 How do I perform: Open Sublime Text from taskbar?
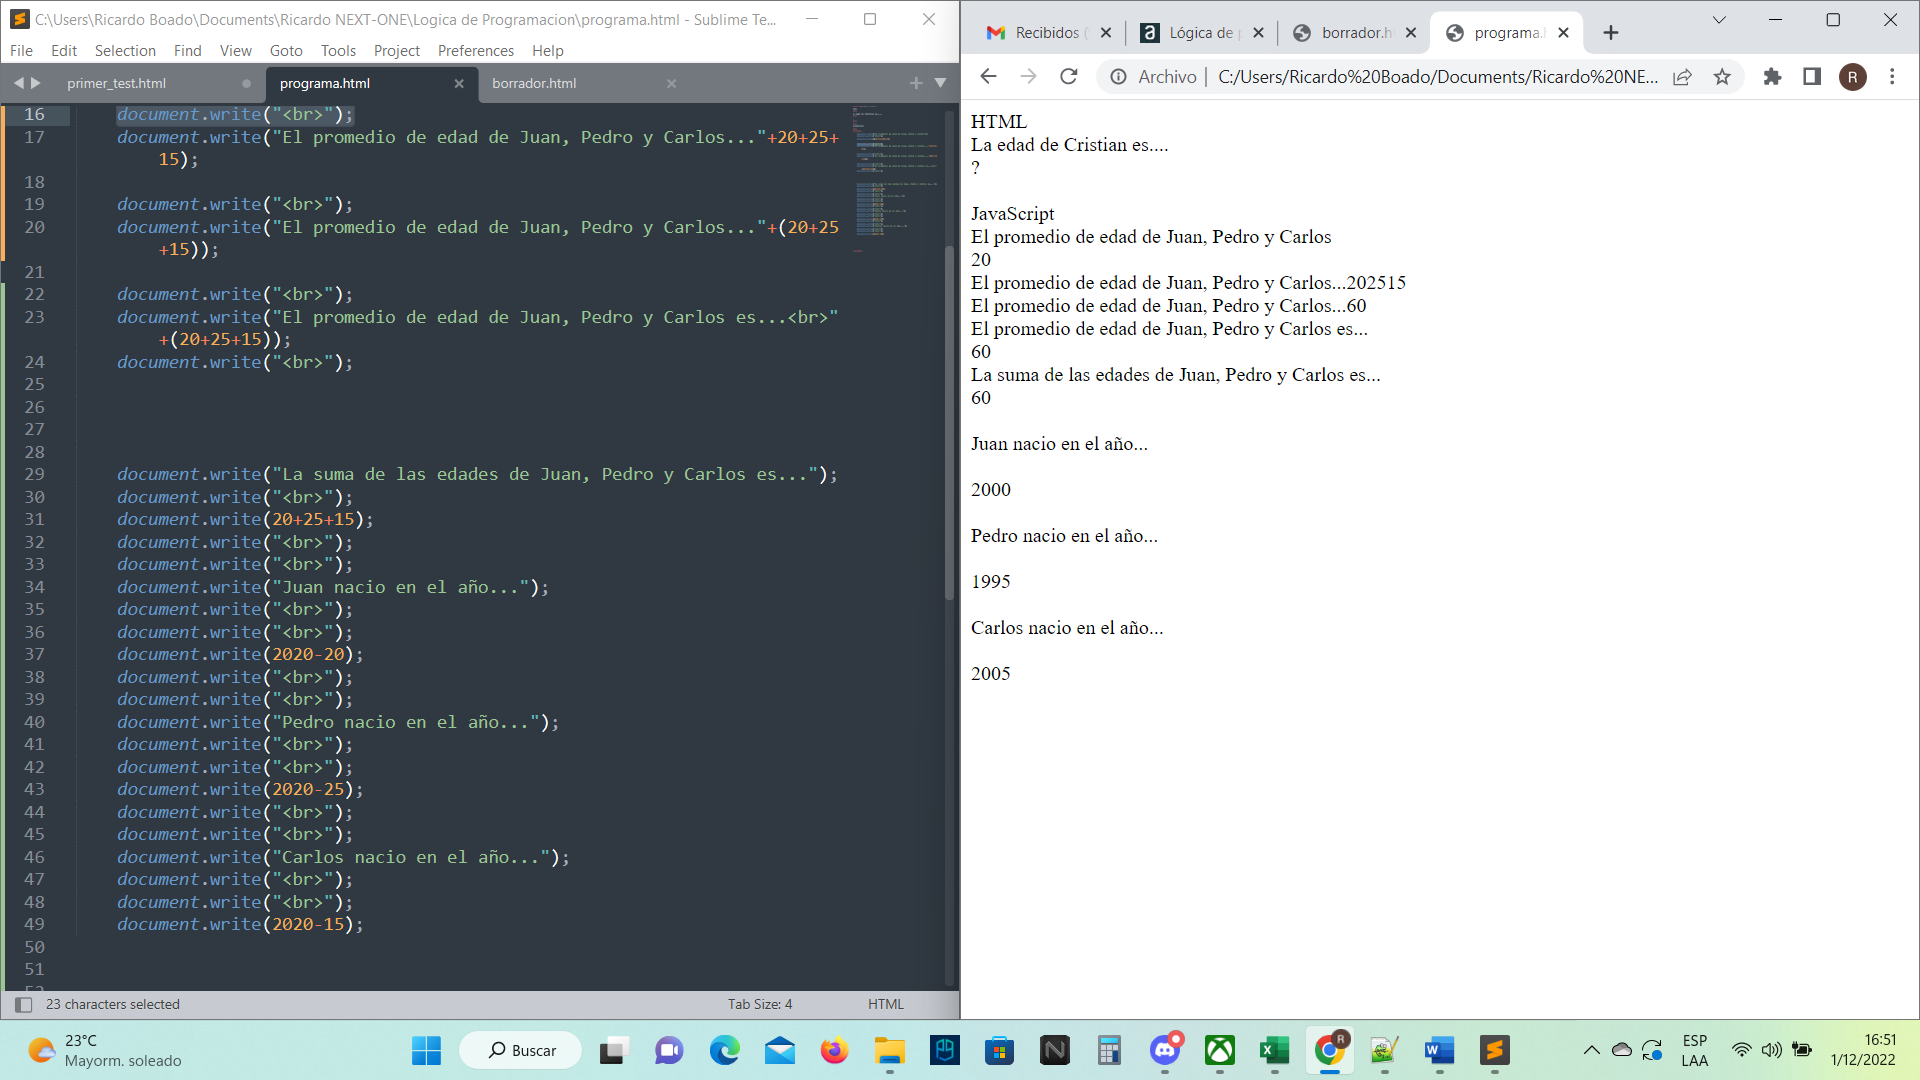(1494, 1050)
